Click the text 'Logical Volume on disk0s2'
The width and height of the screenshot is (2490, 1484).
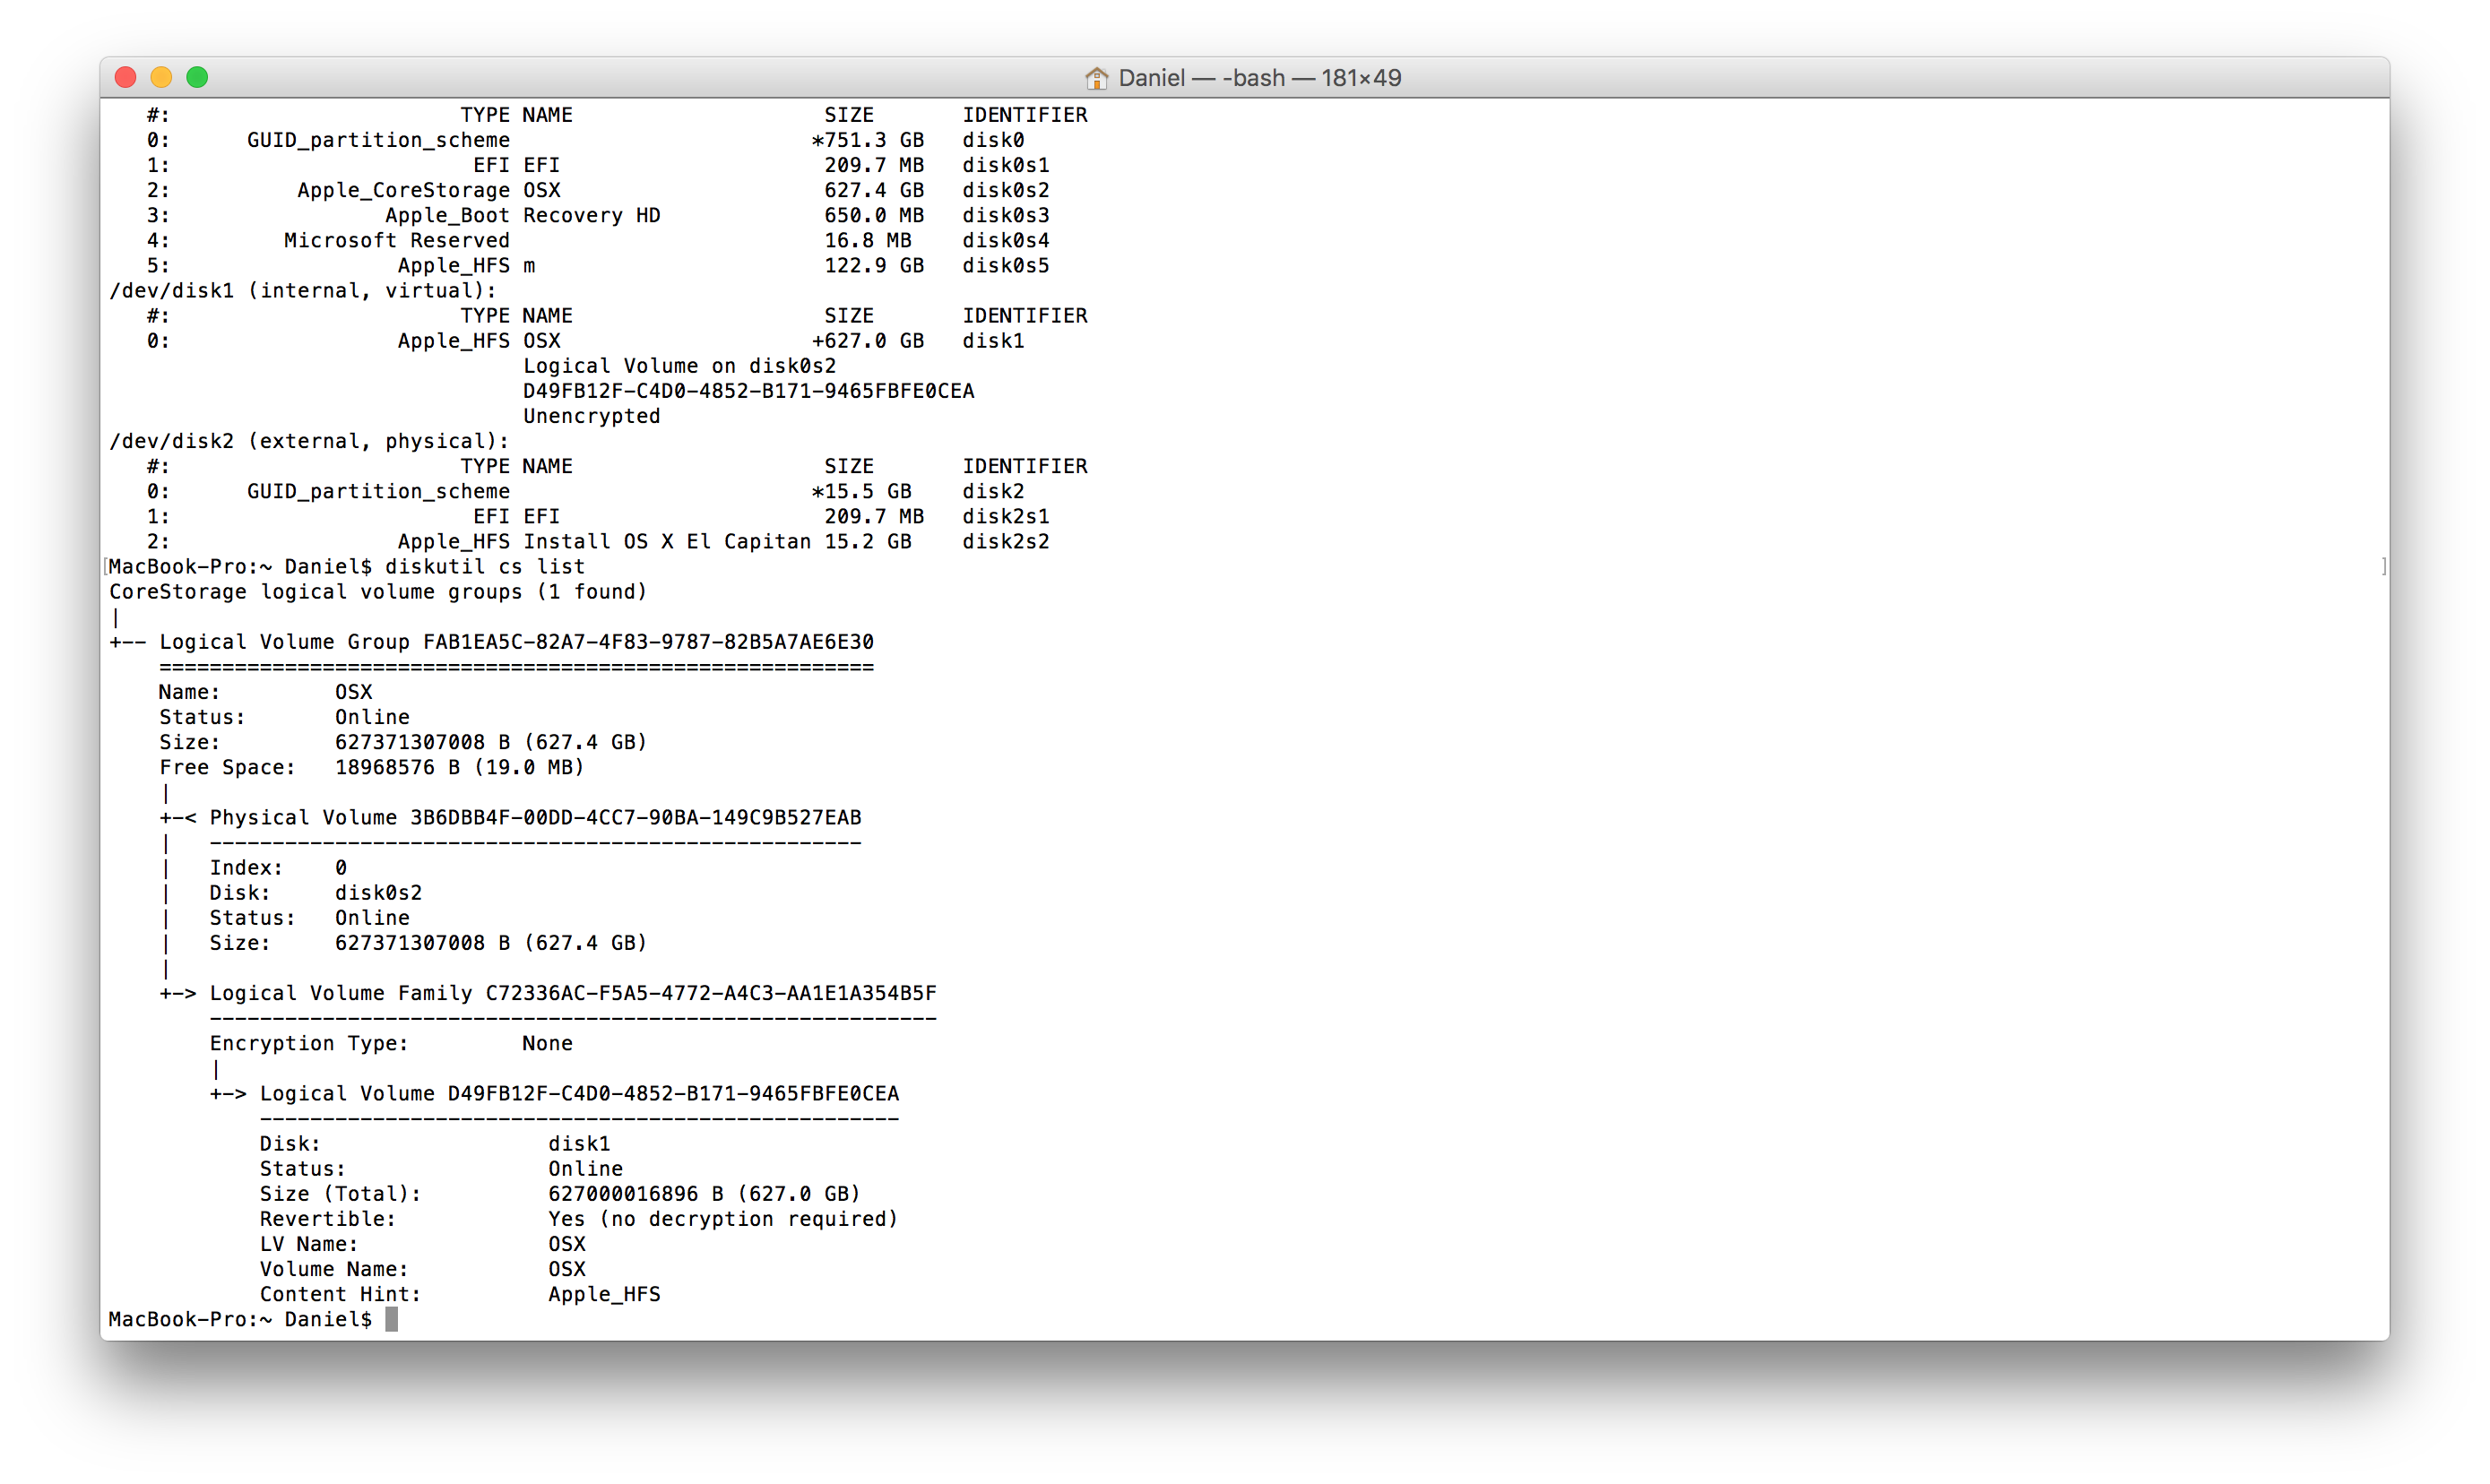pyautogui.click(x=680, y=366)
